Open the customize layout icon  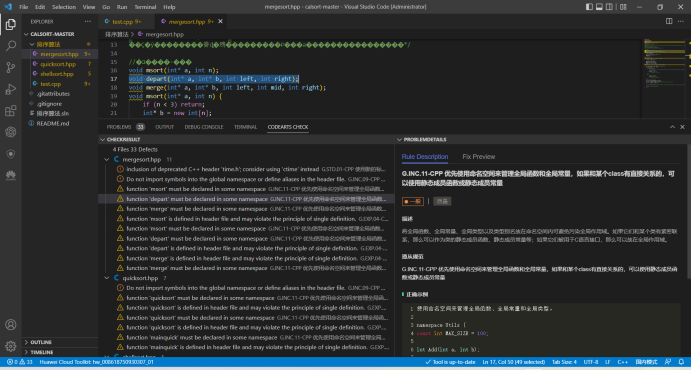pyautogui.click(x=623, y=7)
